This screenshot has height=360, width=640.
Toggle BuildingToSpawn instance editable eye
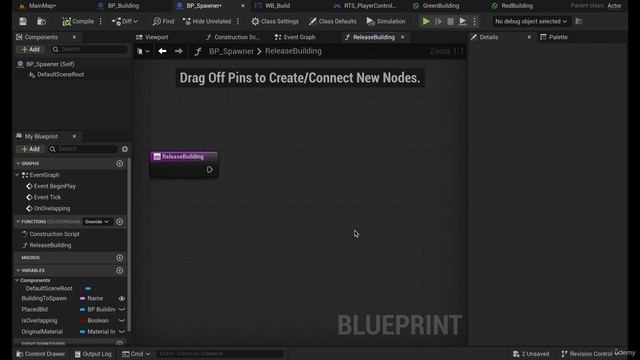(x=122, y=298)
